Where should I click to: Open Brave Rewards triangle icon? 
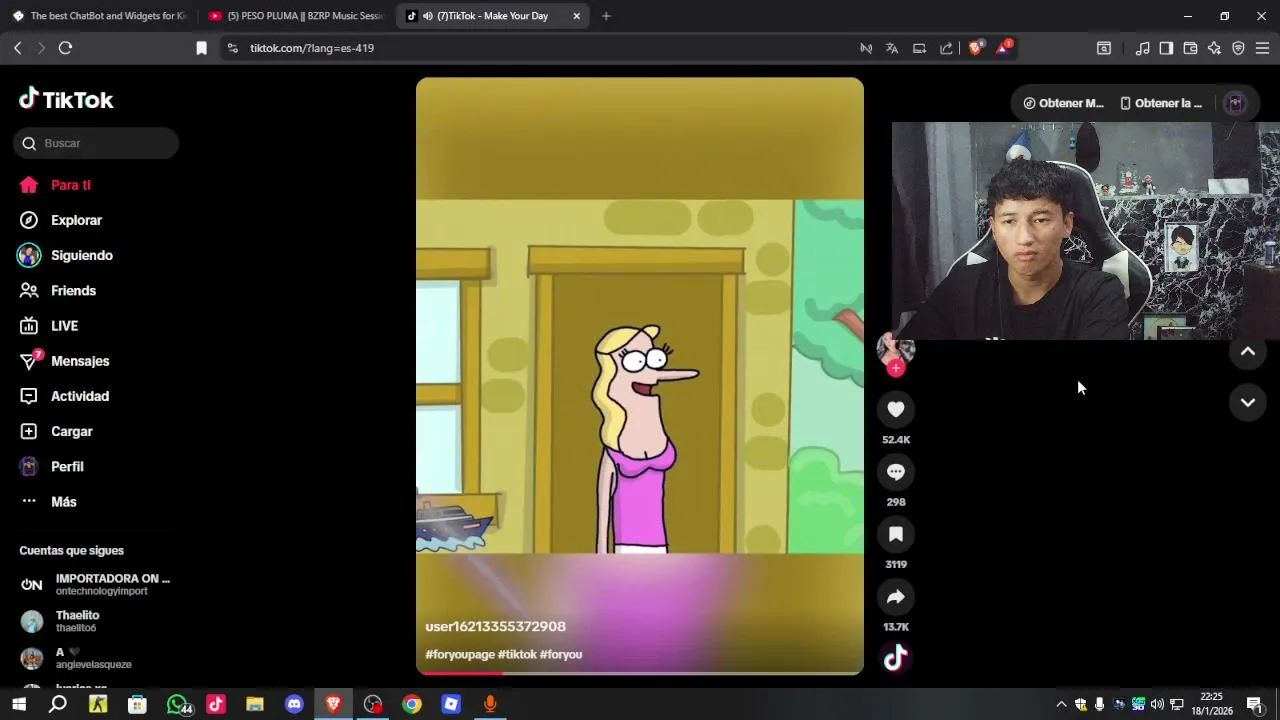tap(1003, 48)
